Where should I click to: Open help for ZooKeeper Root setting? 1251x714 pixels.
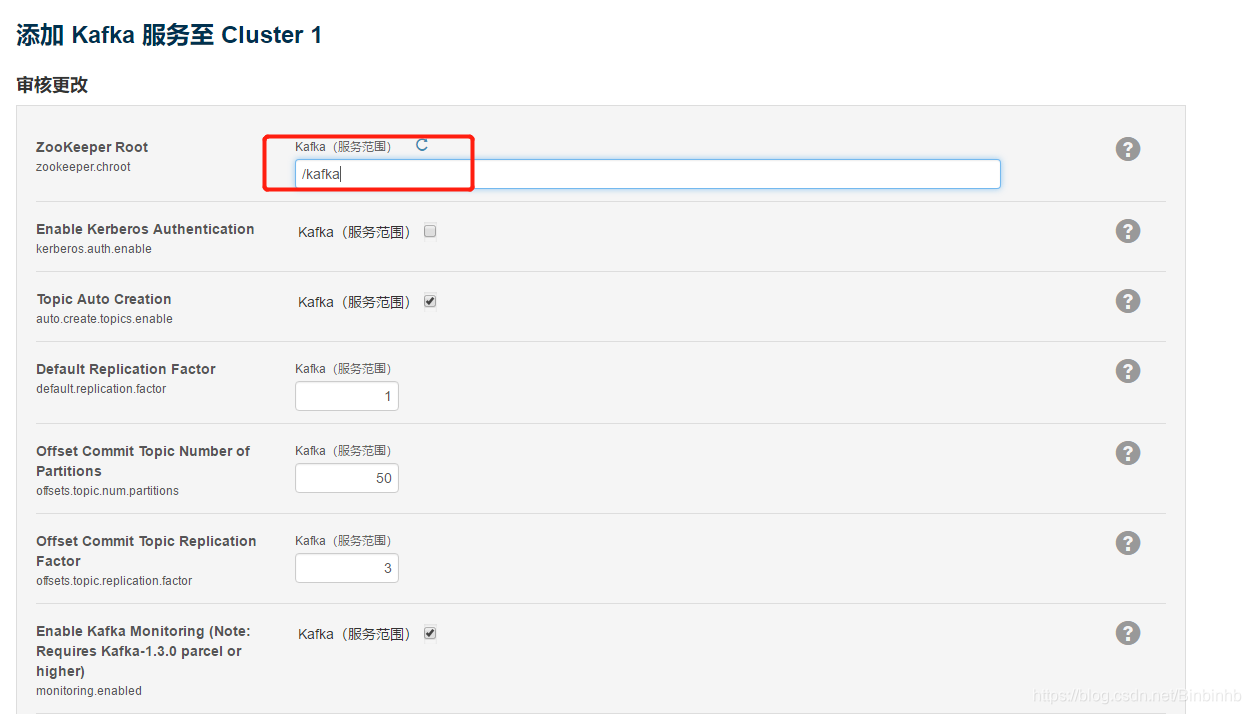[1127, 149]
